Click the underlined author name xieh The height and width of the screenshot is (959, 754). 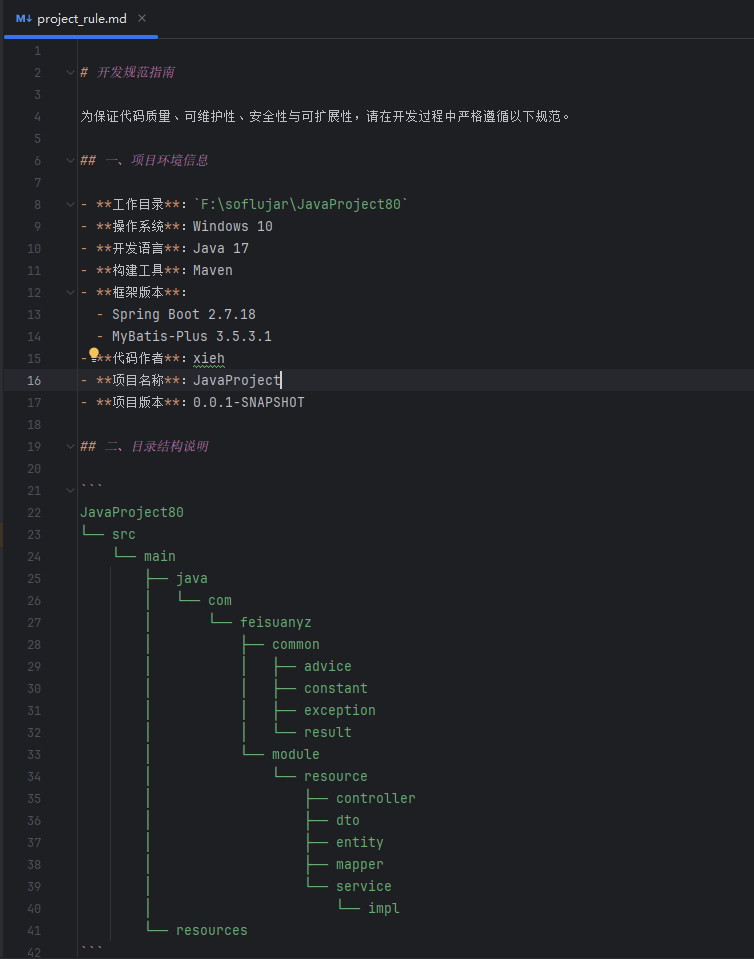click(209, 358)
